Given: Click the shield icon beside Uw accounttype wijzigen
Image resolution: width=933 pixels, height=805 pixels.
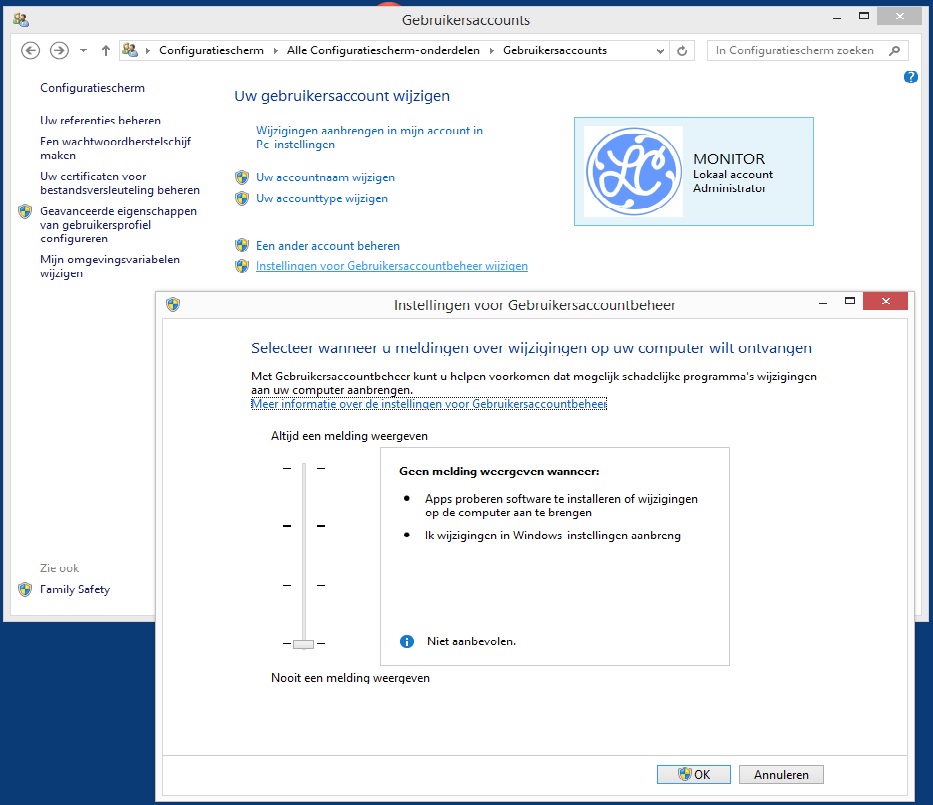Looking at the screenshot, I should coord(242,198).
